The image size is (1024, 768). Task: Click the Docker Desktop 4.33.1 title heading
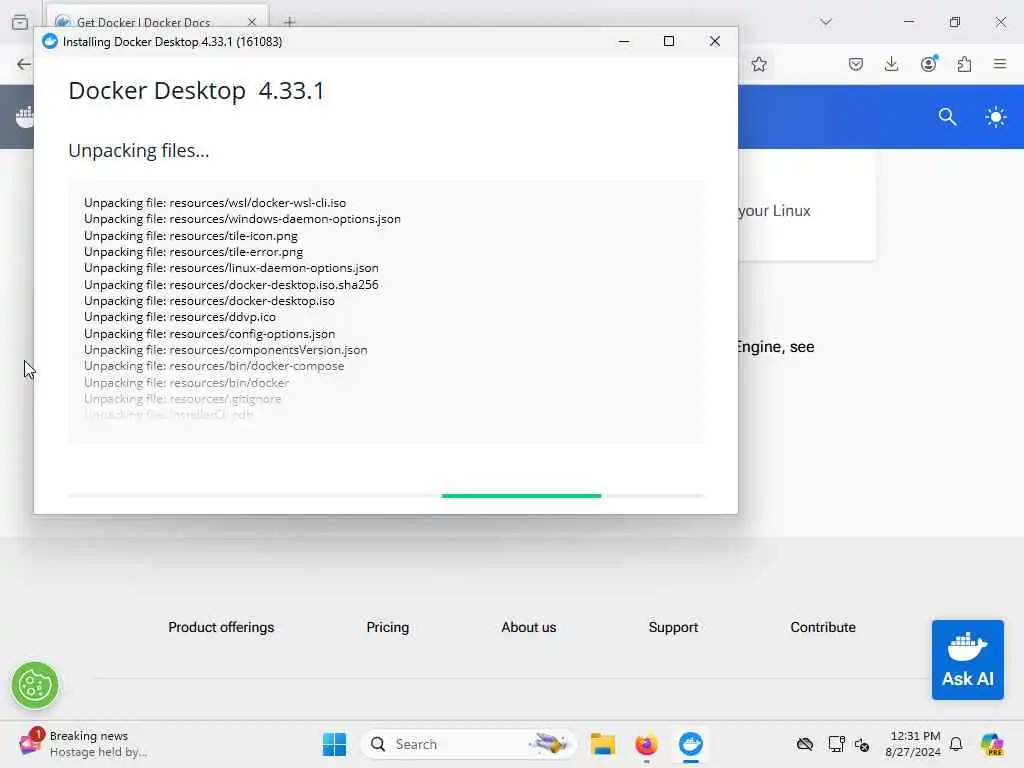tap(196, 91)
